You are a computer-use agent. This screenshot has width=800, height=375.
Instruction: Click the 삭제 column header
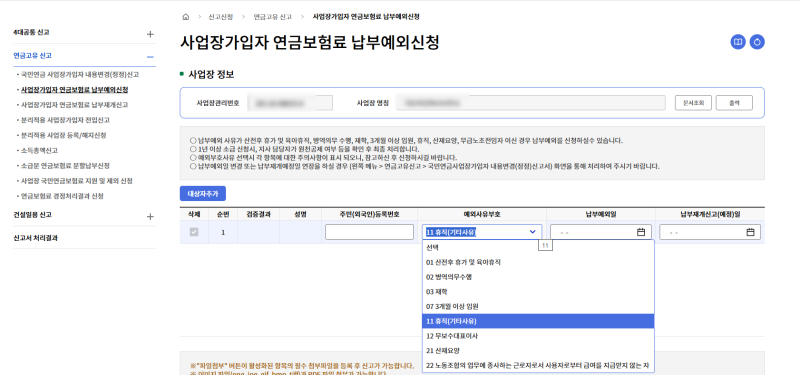194,214
